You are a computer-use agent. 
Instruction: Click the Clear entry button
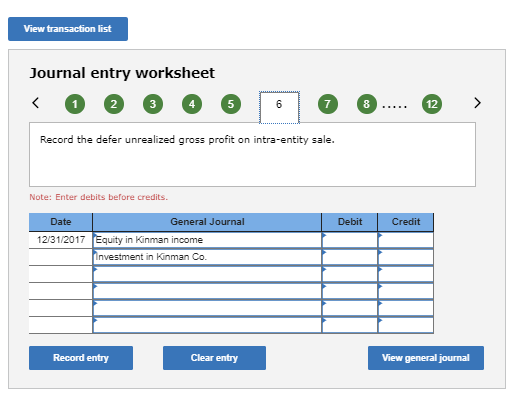click(x=214, y=358)
